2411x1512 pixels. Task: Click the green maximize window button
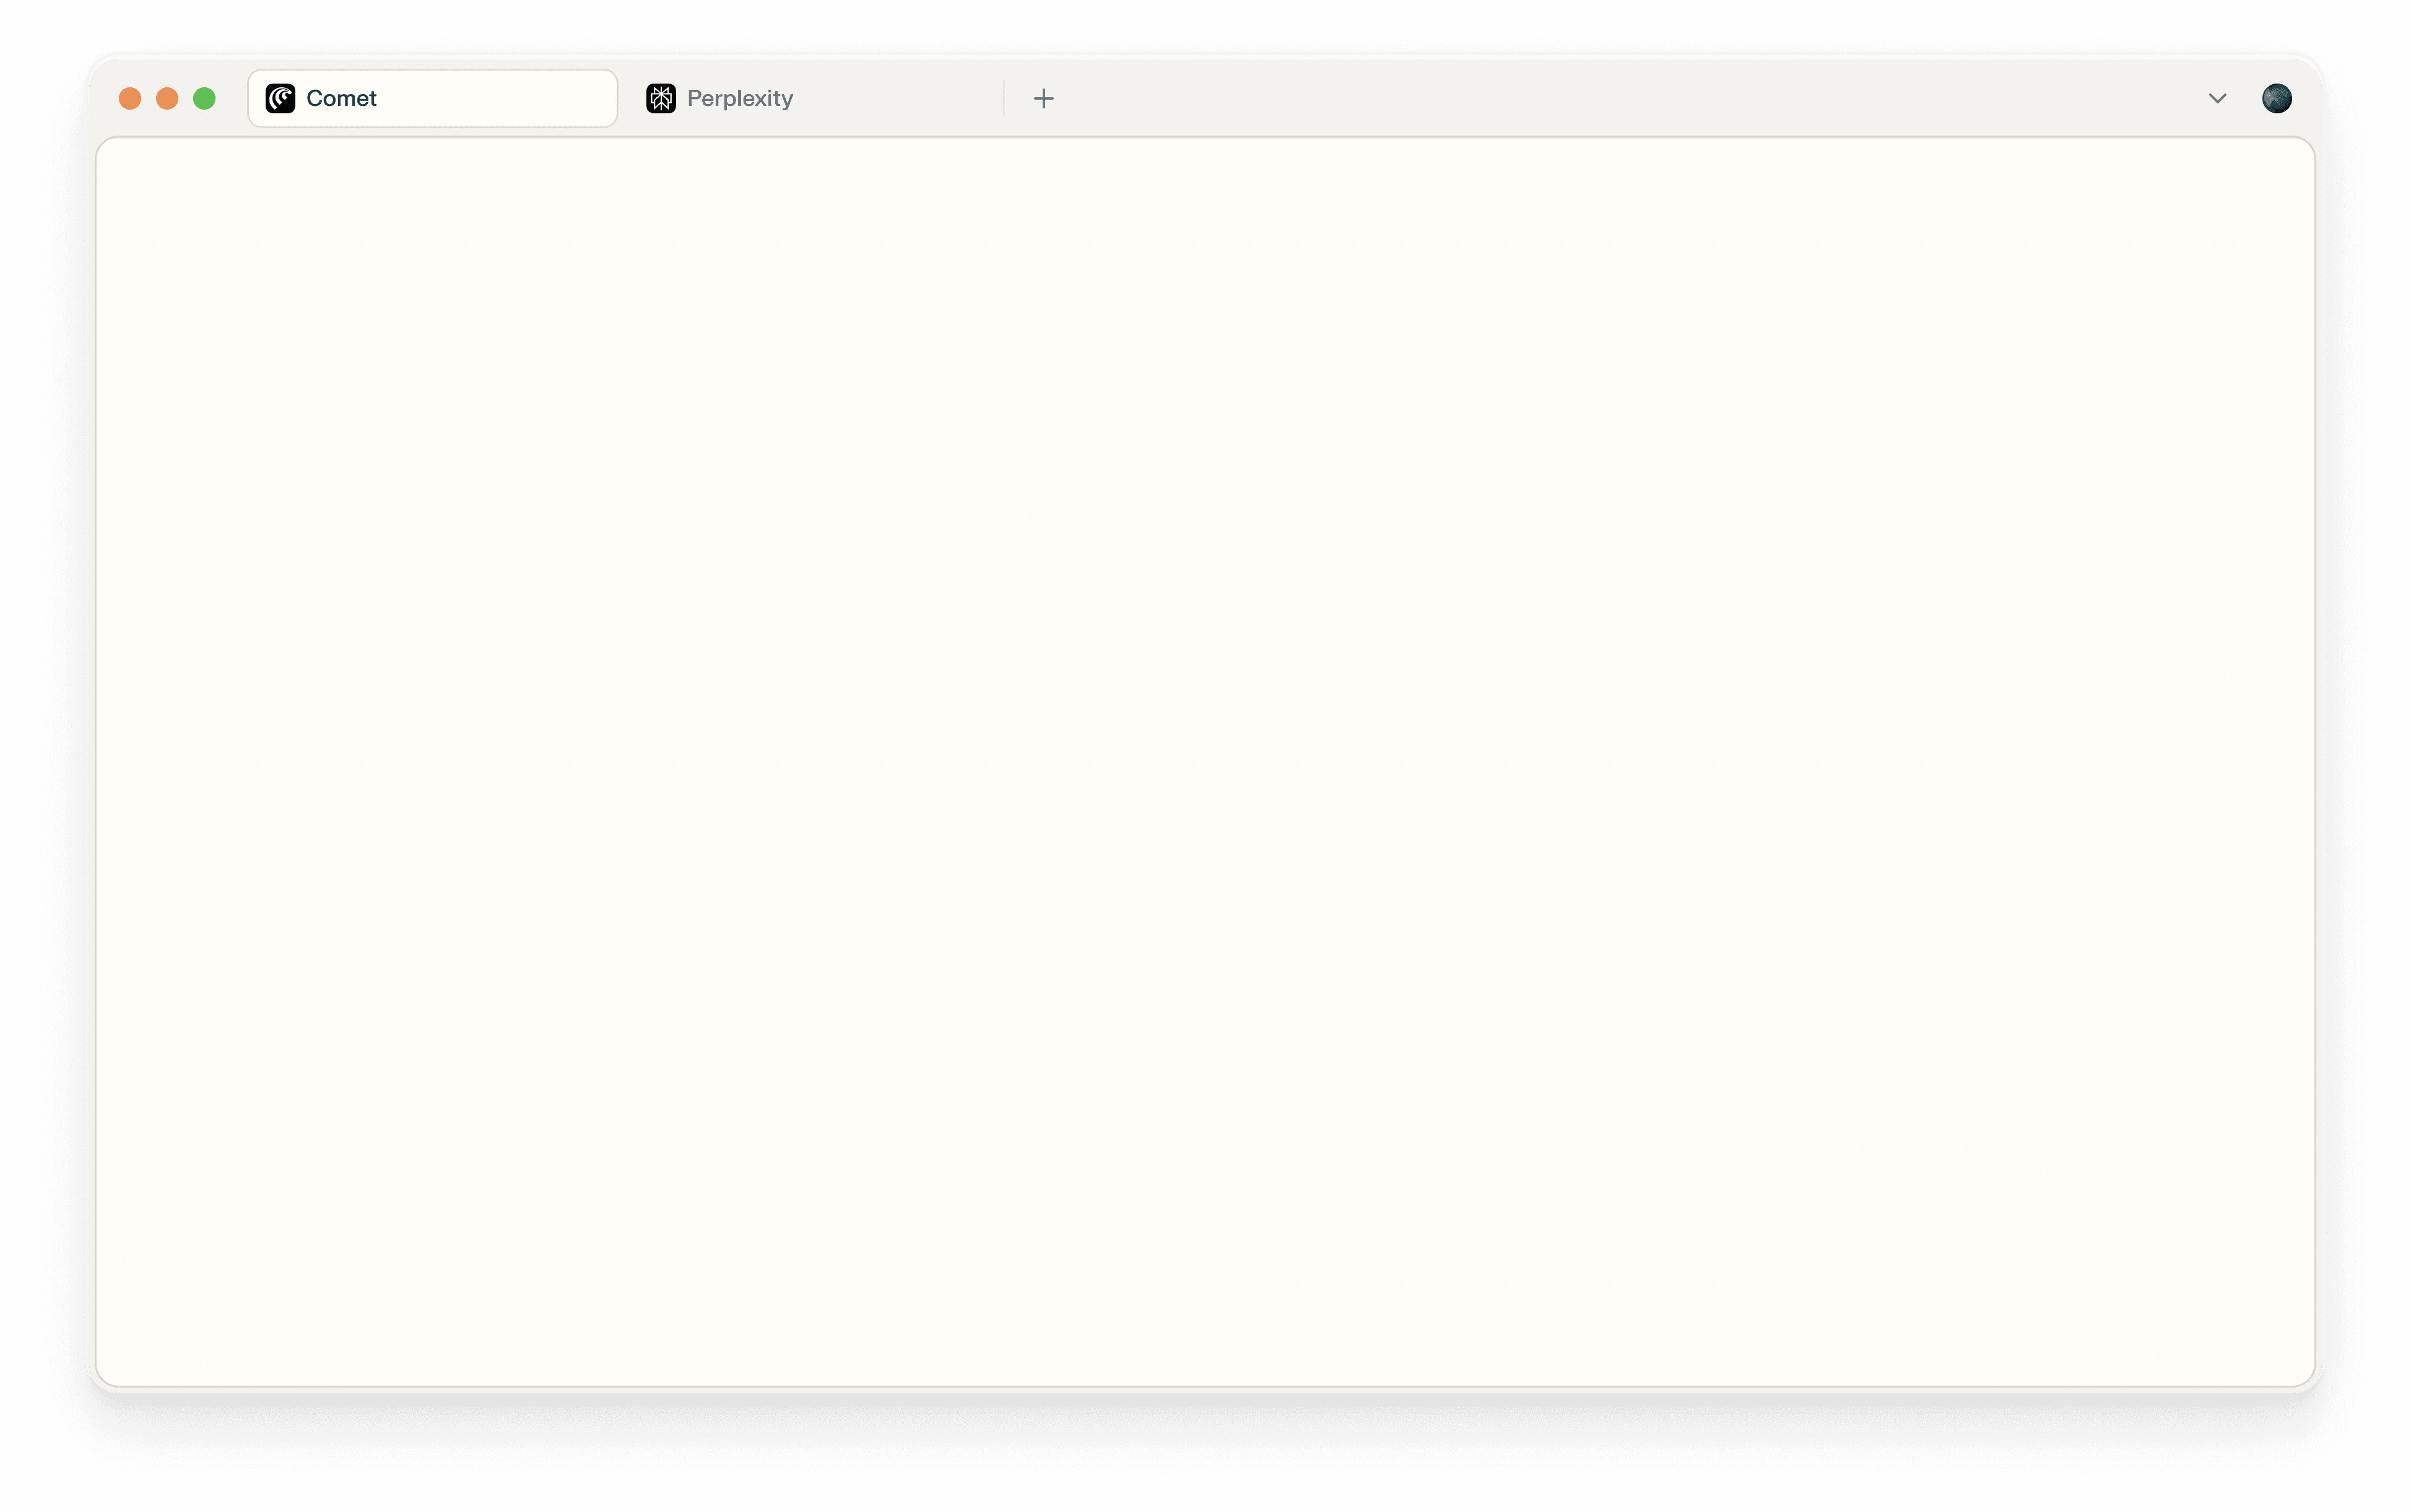[204, 98]
